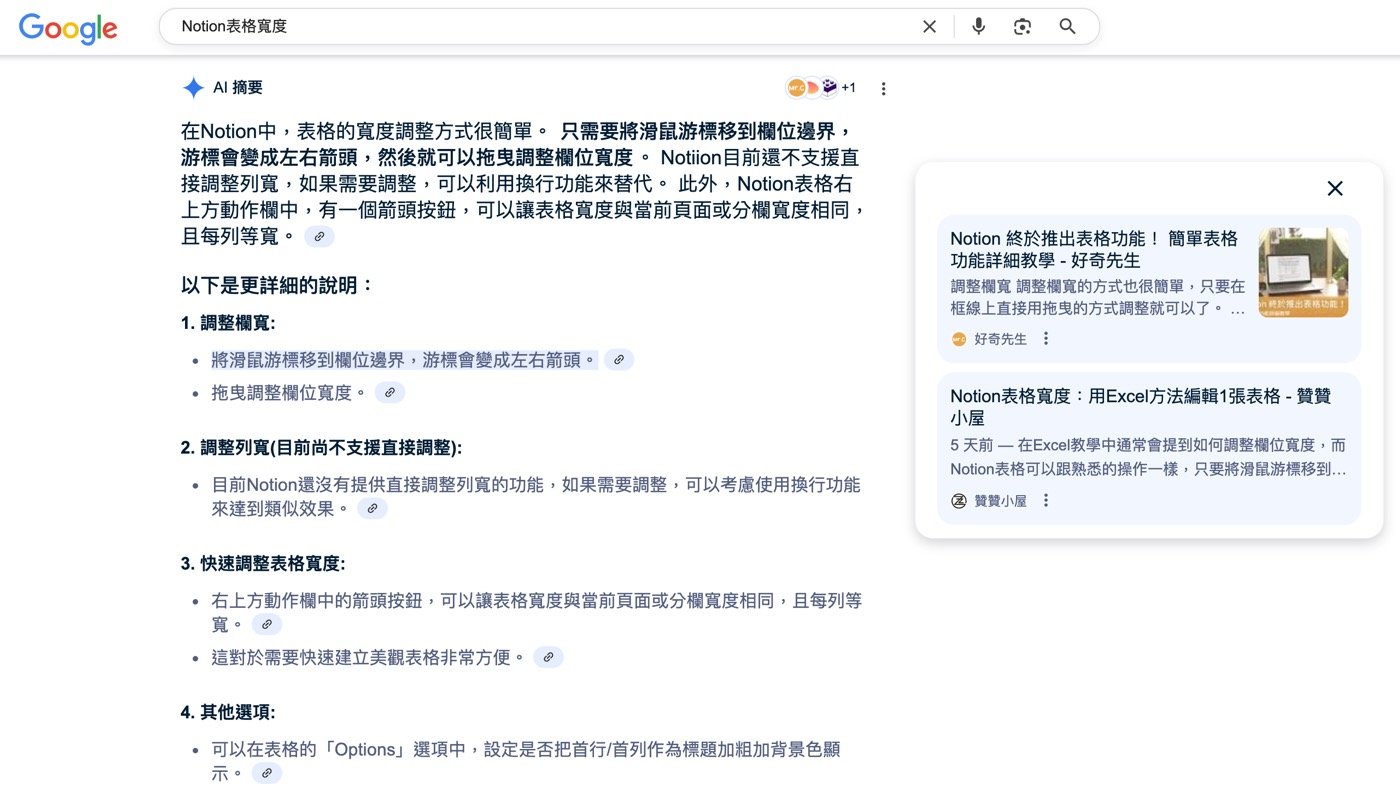Open the Notion表格寬度：用Excel方法 source title
This screenshot has width=1400, height=788.
coord(1140,407)
